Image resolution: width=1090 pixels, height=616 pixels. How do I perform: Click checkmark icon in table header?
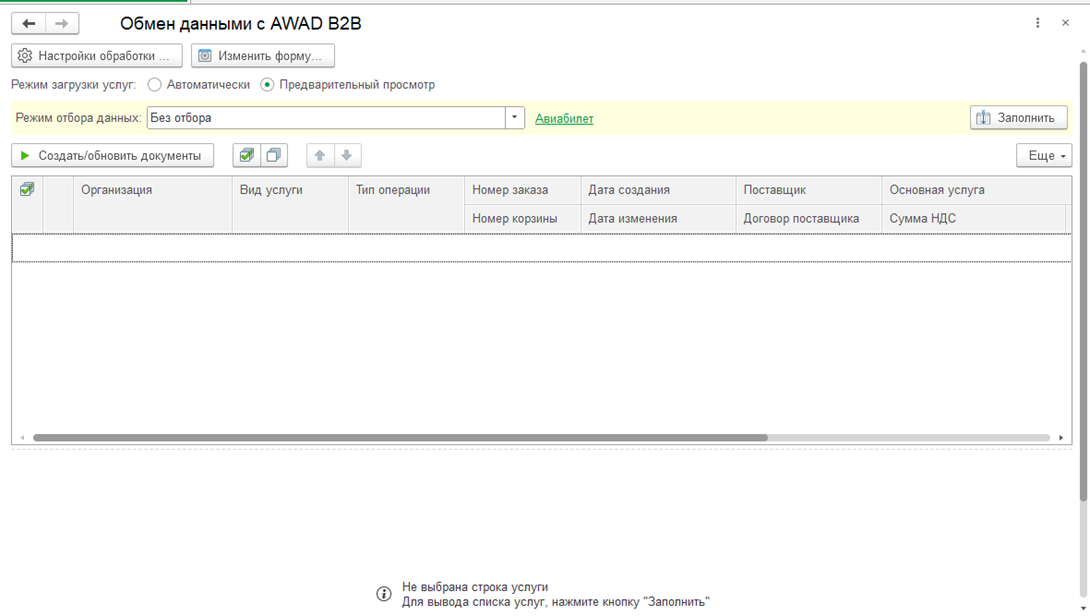pos(27,189)
